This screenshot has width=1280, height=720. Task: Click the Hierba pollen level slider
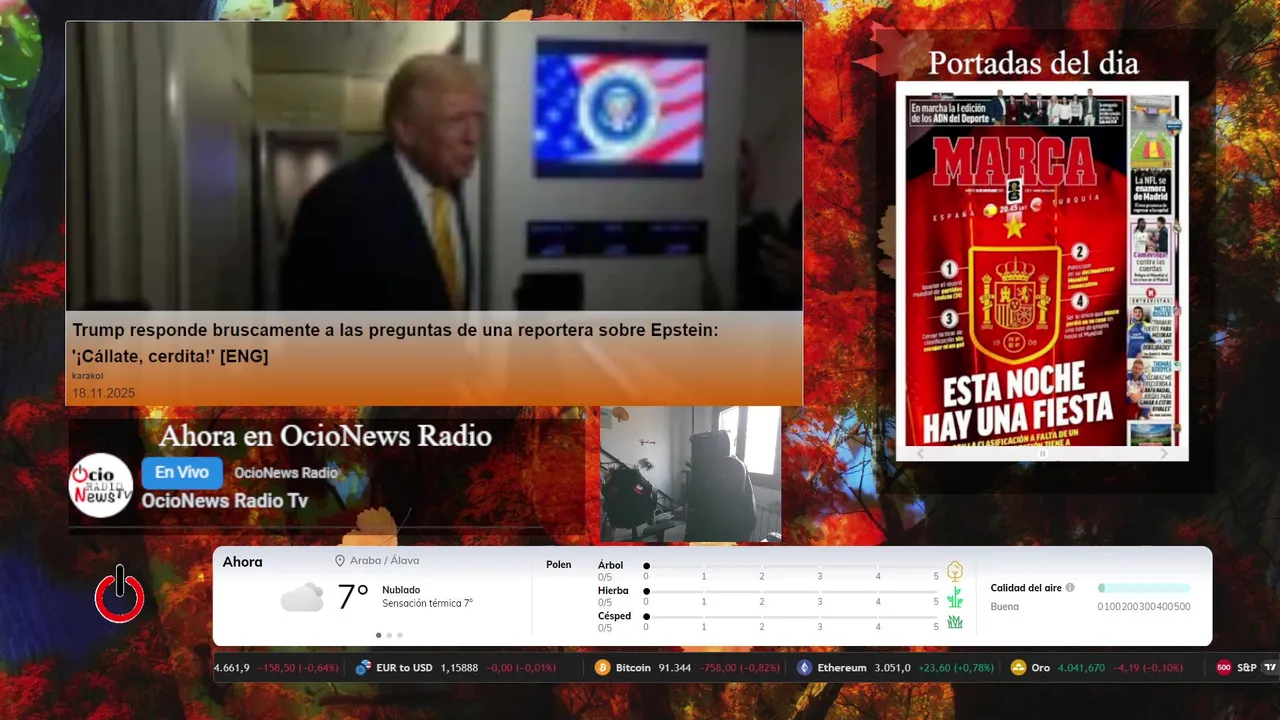coord(791,592)
